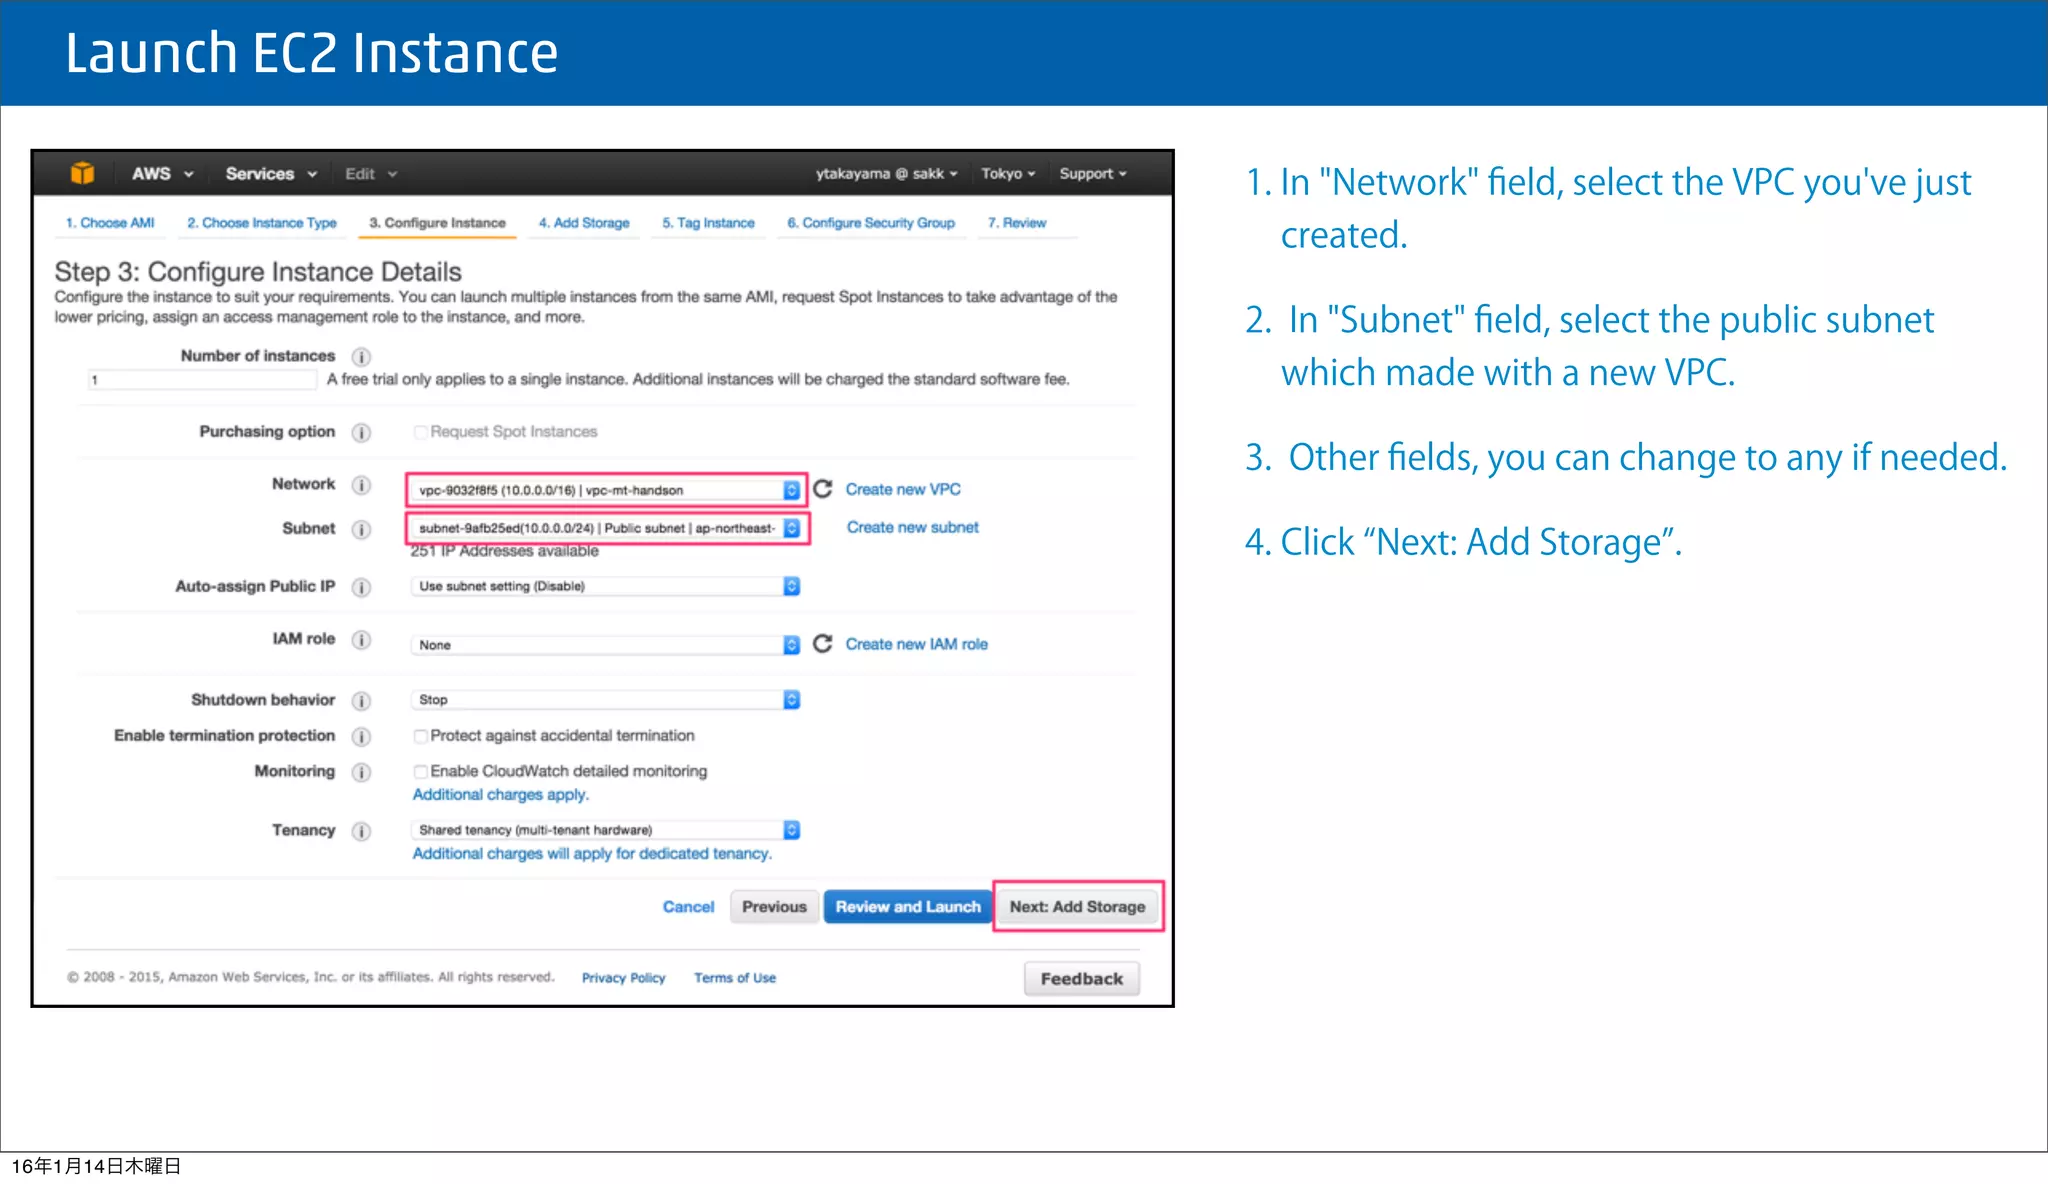Tick the Request Spot Instances checkbox
Image resolution: width=2048 pixels, height=1184 pixels.
click(x=421, y=432)
